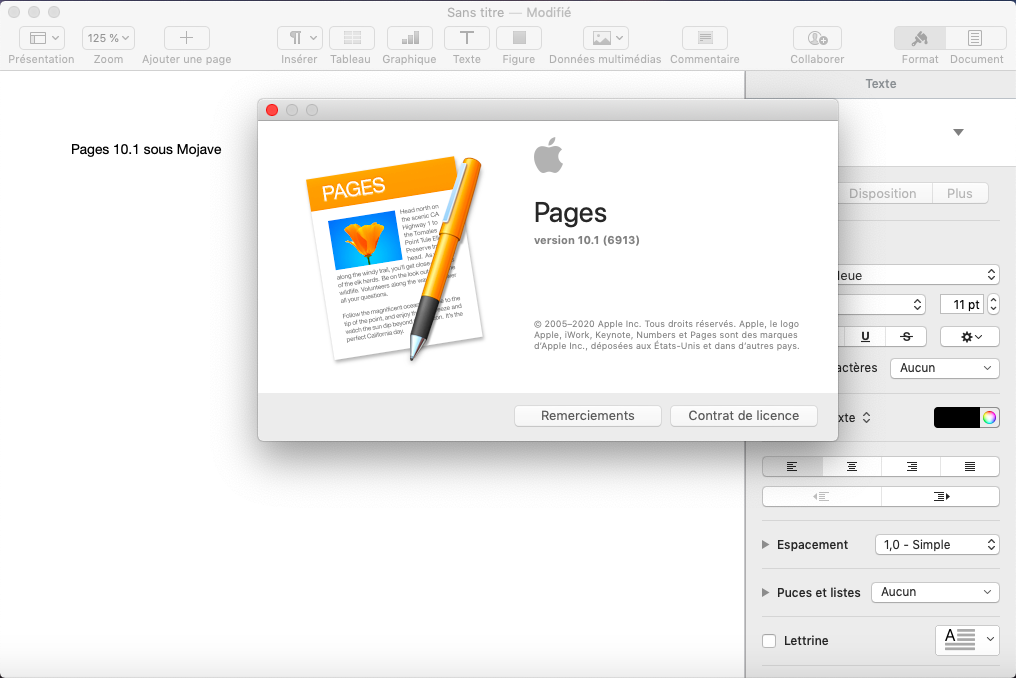
Task: Click Remerciements button in About dialog
Action: pos(588,415)
